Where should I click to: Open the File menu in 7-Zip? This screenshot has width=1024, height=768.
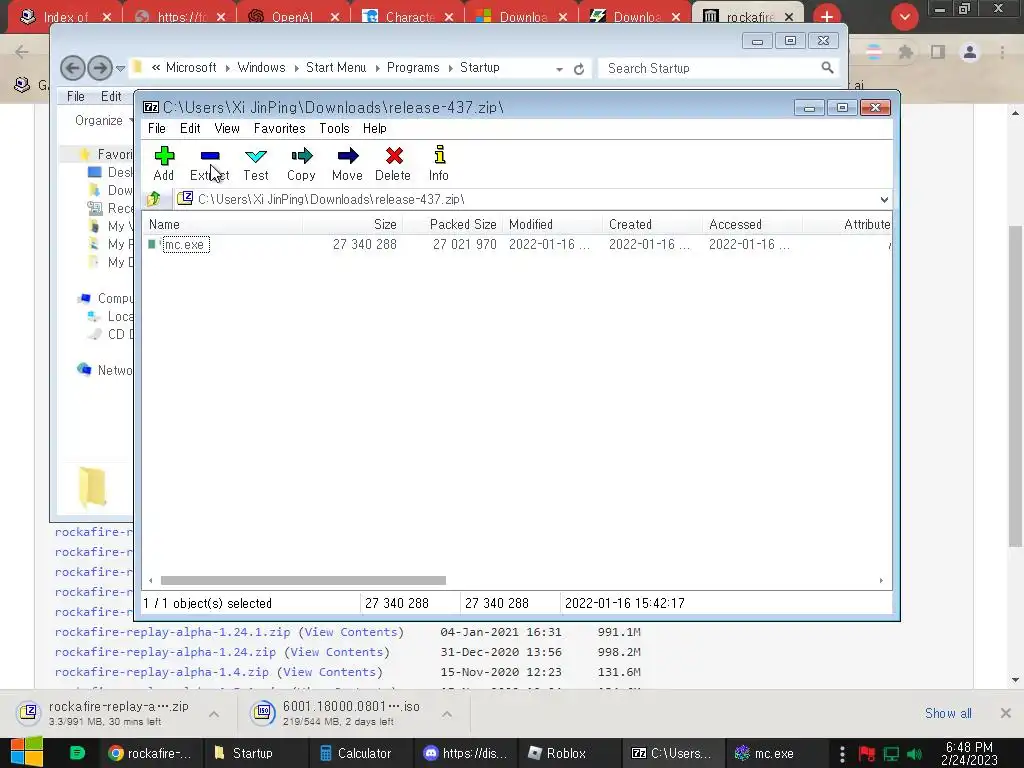(157, 129)
